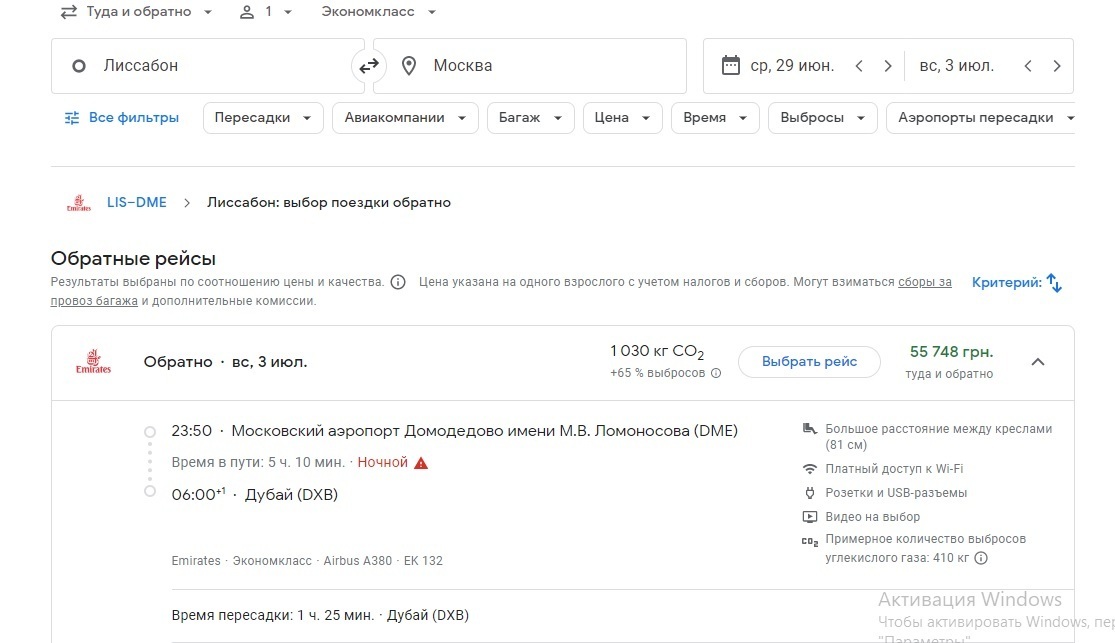Click Лиссабон: выбор поездки обратно breadcrumb
The image size is (1115, 643).
329,203
